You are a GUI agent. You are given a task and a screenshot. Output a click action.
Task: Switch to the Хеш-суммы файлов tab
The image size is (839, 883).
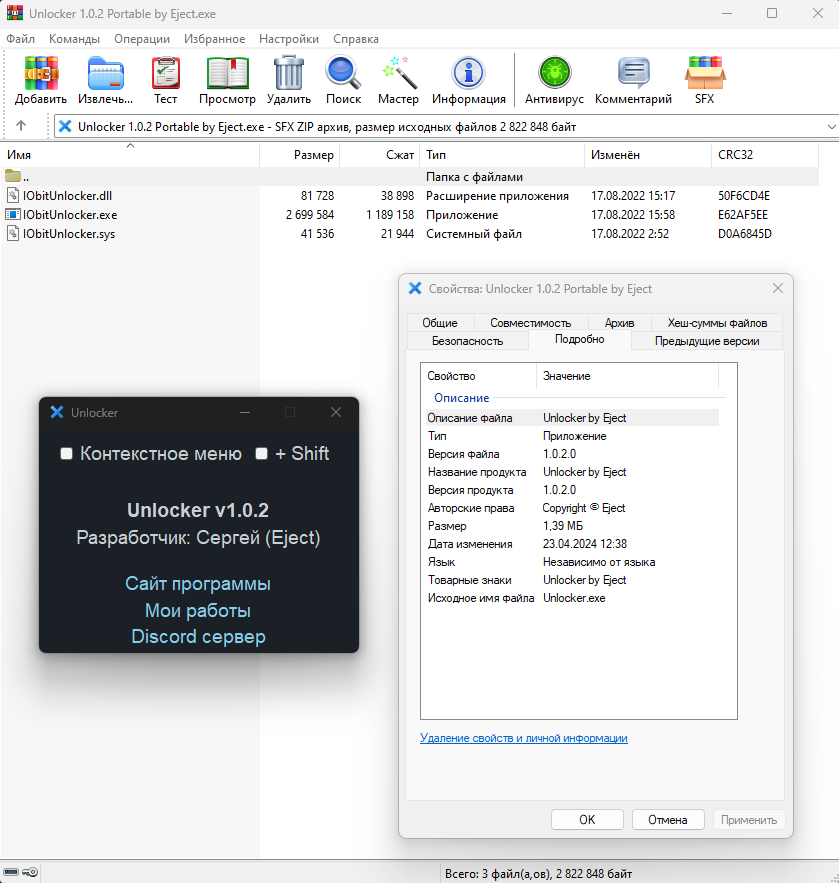717,323
